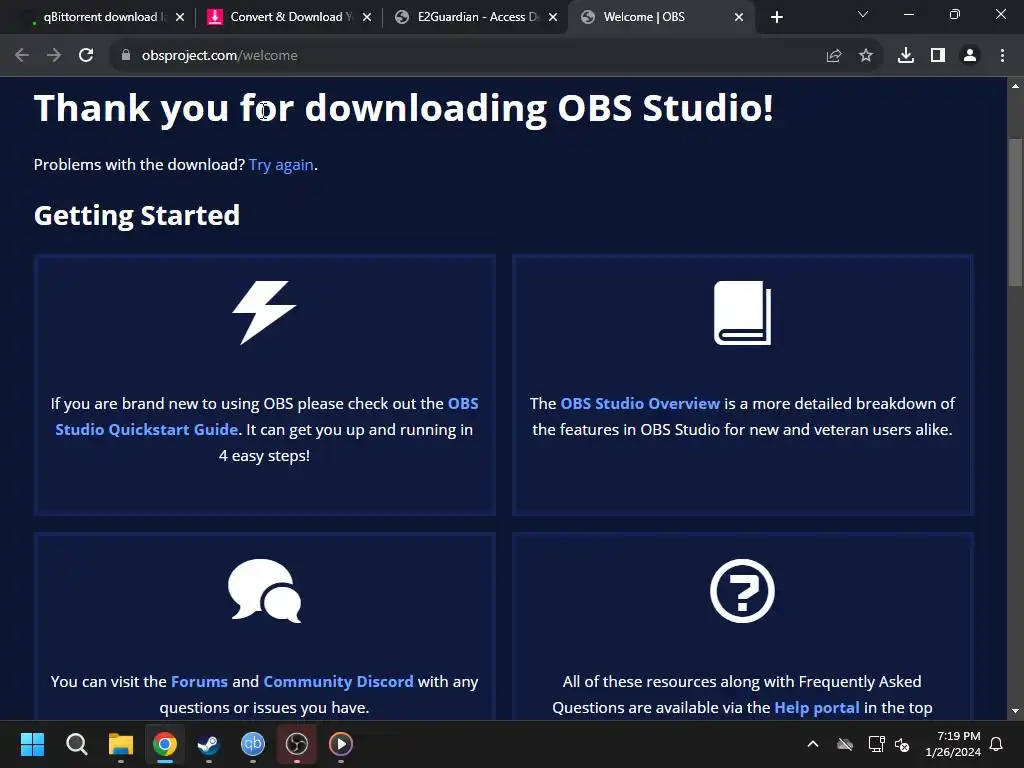The height and width of the screenshot is (768, 1024).
Task: Open the notifications bell icon
Action: pyautogui.click(x=997, y=744)
